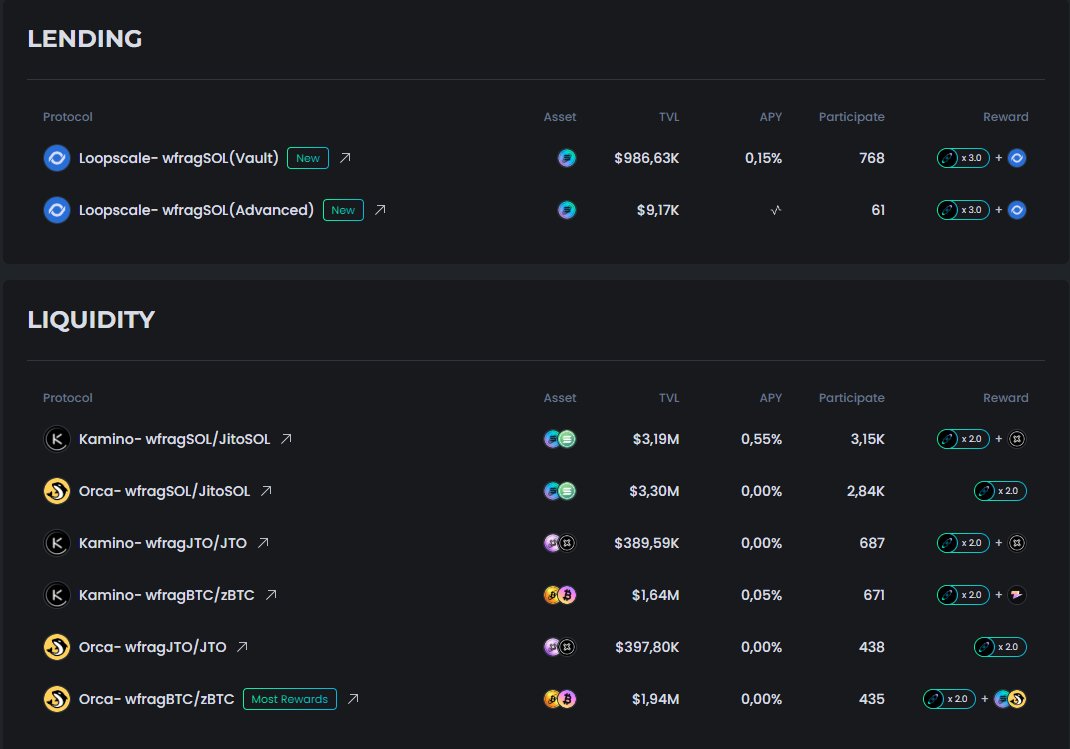Click the Most Rewards badge on Orca- wfragBTC/zBTC
The image size is (1070, 749).
290,699
